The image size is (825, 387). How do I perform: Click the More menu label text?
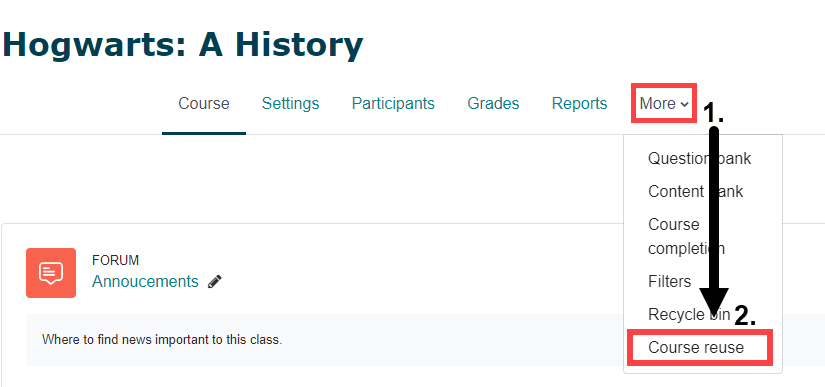click(x=658, y=104)
